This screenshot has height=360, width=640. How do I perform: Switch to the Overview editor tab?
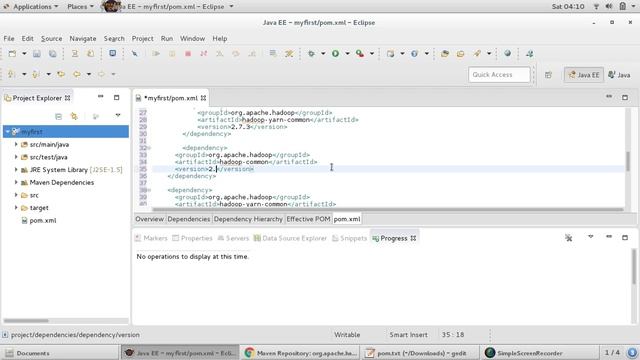tap(149, 219)
